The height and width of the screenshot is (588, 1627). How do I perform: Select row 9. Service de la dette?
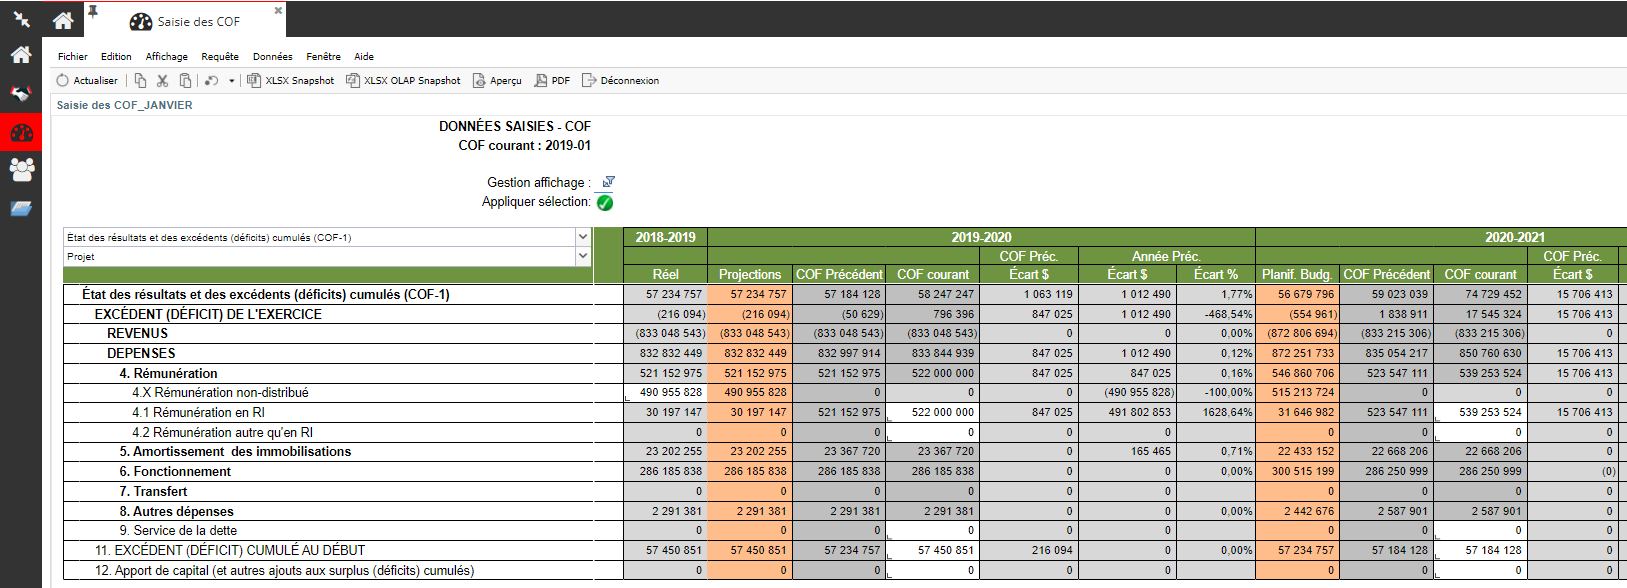(x=178, y=530)
